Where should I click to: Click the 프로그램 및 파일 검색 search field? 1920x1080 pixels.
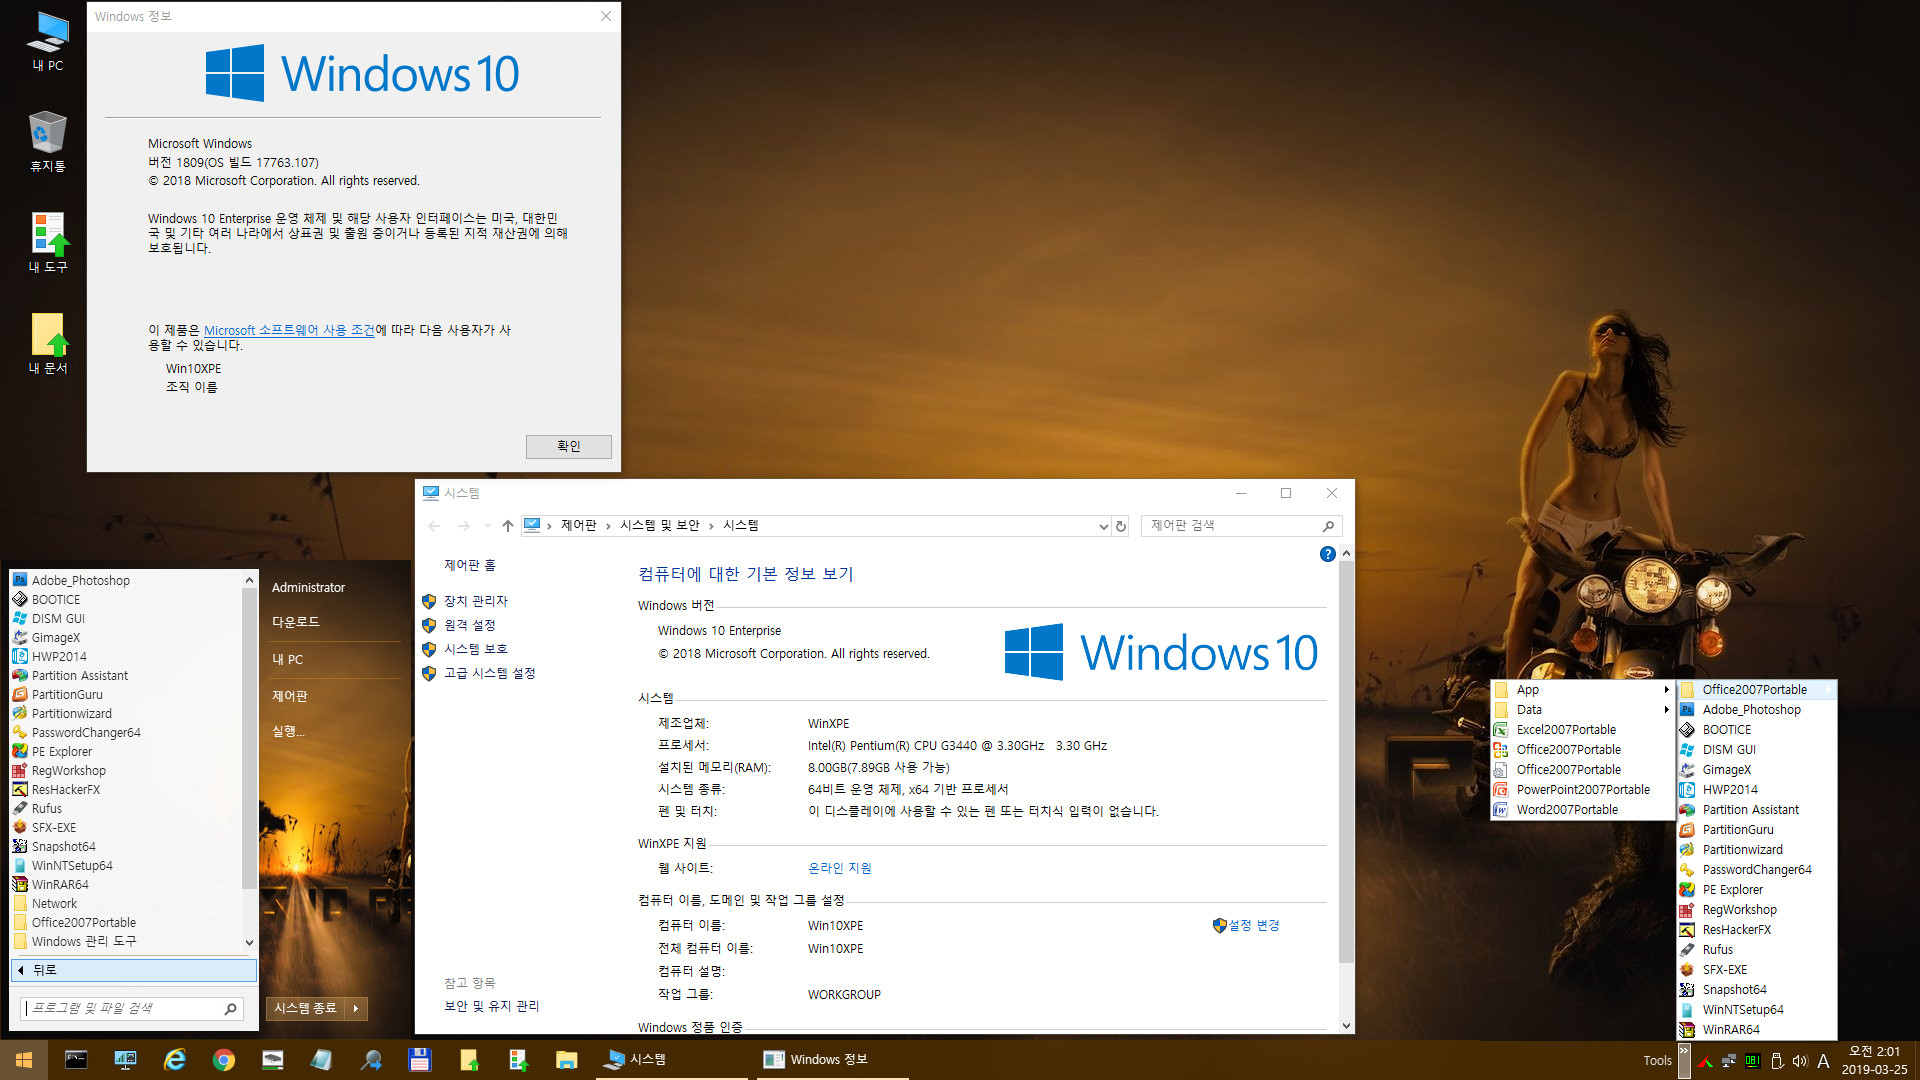[130, 1008]
